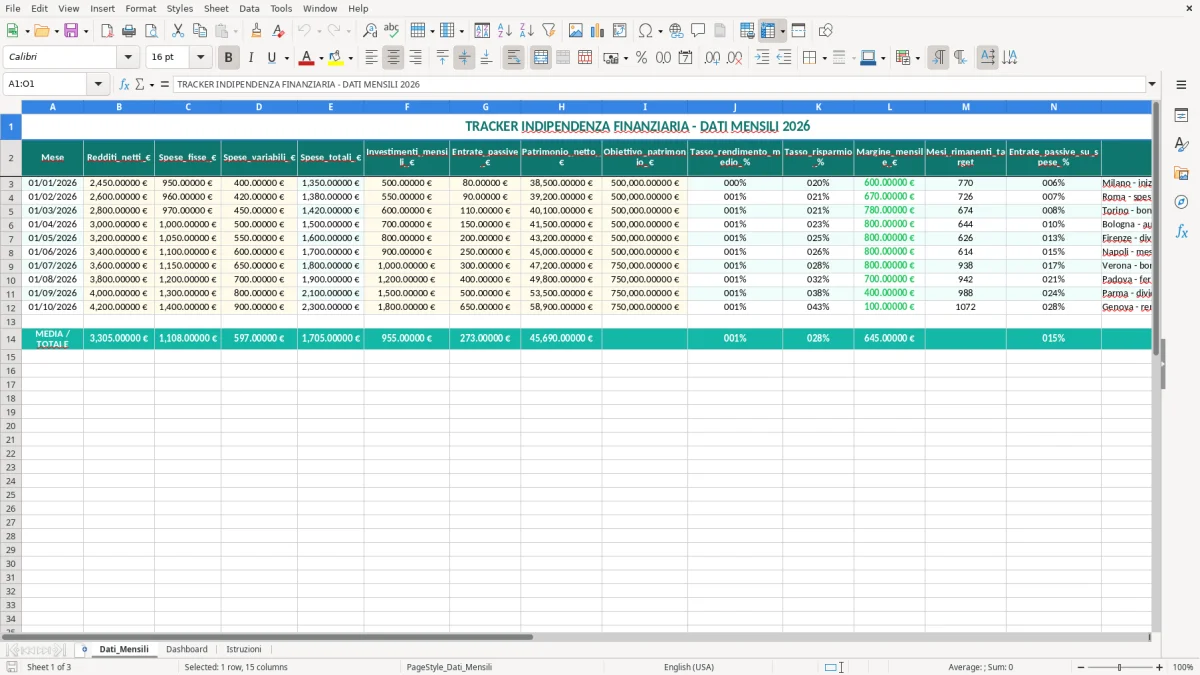Open the Borders dropdown arrow
Viewport: 1200px width, 675px height.
tap(824, 58)
